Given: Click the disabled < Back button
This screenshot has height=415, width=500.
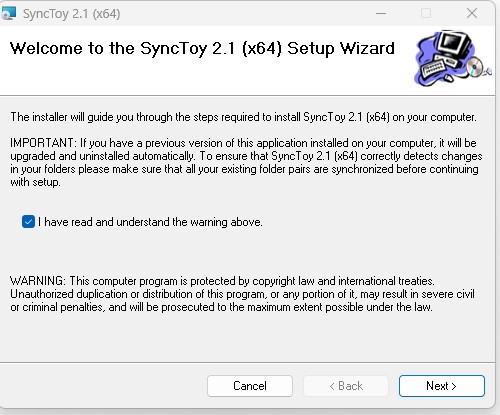Looking at the screenshot, I should pyautogui.click(x=346, y=386).
